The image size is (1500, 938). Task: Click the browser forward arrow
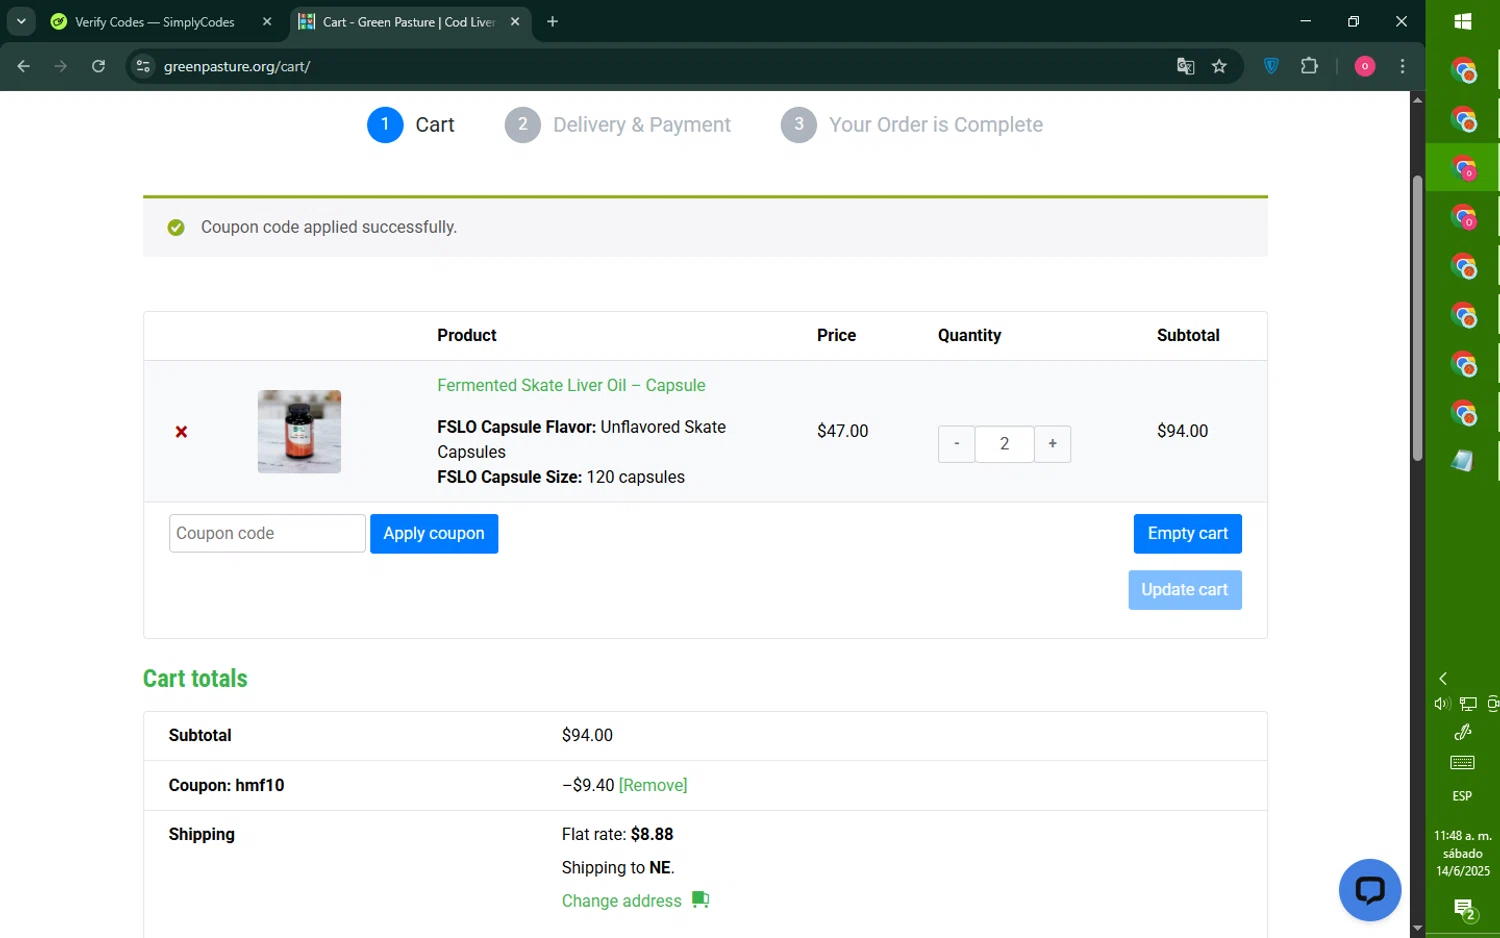61,66
